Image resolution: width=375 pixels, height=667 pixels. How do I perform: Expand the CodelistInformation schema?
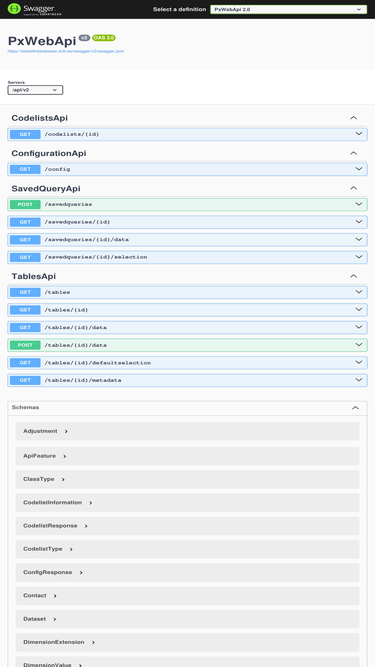tap(58, 503)
